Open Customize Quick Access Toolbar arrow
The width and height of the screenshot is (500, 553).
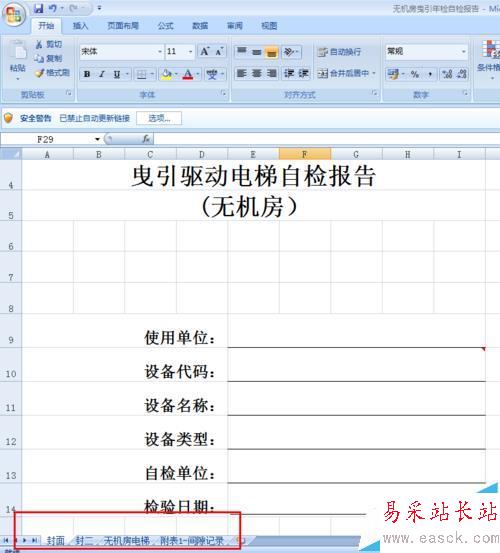click(99, 8)
